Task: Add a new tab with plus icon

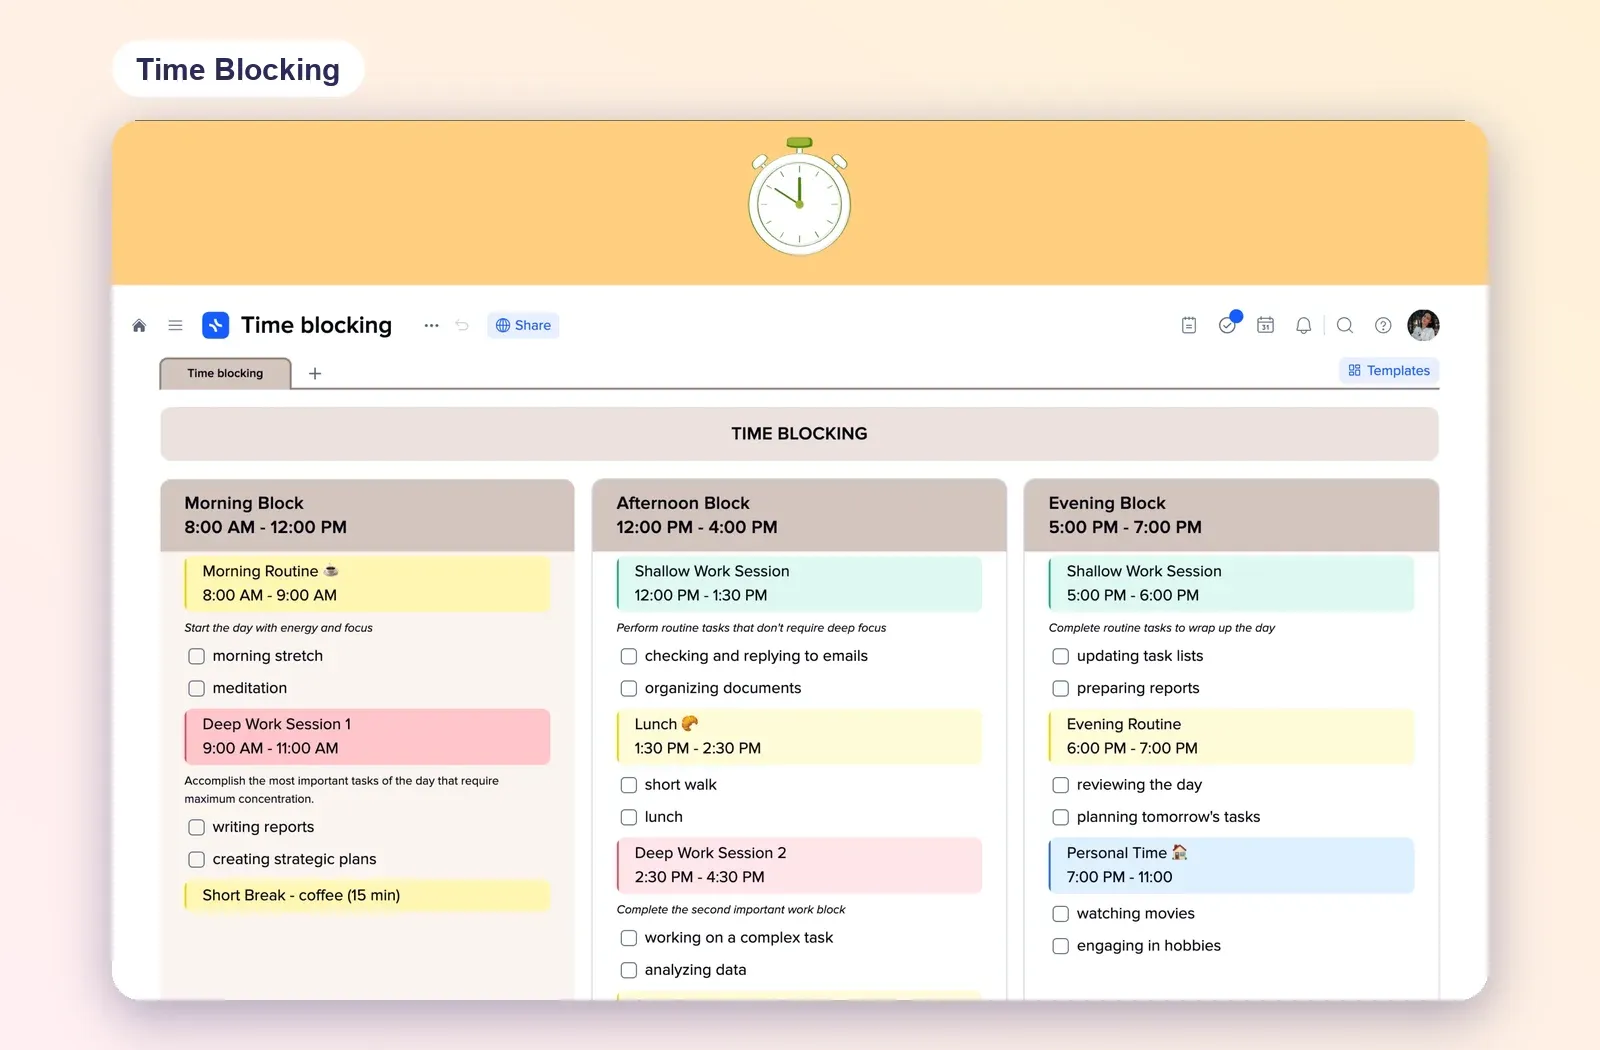Action: pos(315,373)
